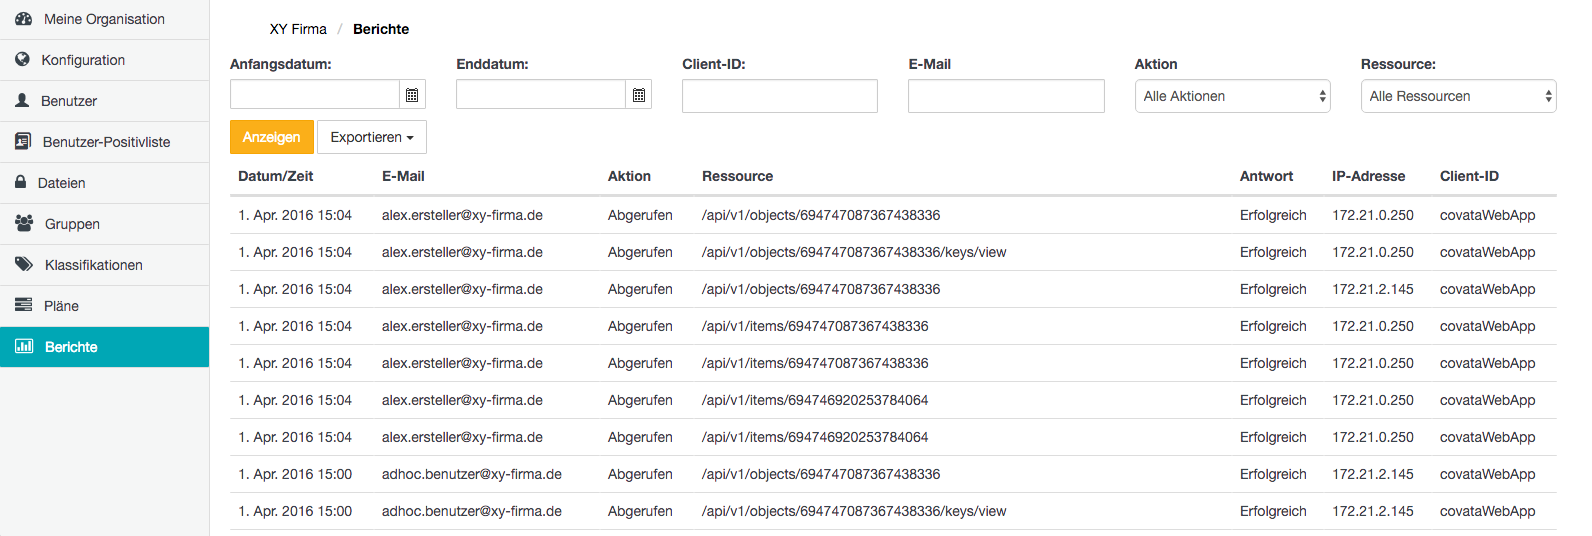
Task: Click the Benutzer-Positivliste card icon
Action: click(23, 142)
